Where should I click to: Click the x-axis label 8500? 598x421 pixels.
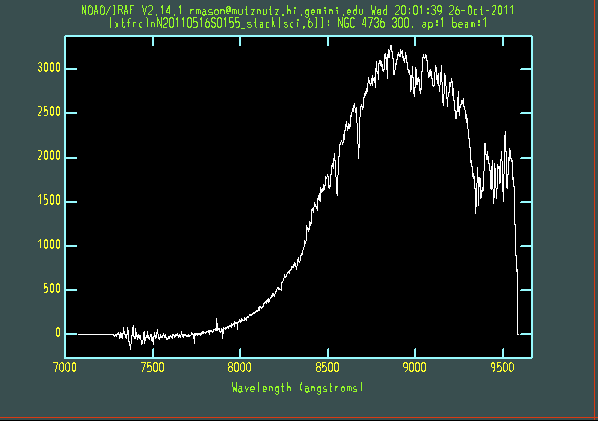tap(328, 368)
